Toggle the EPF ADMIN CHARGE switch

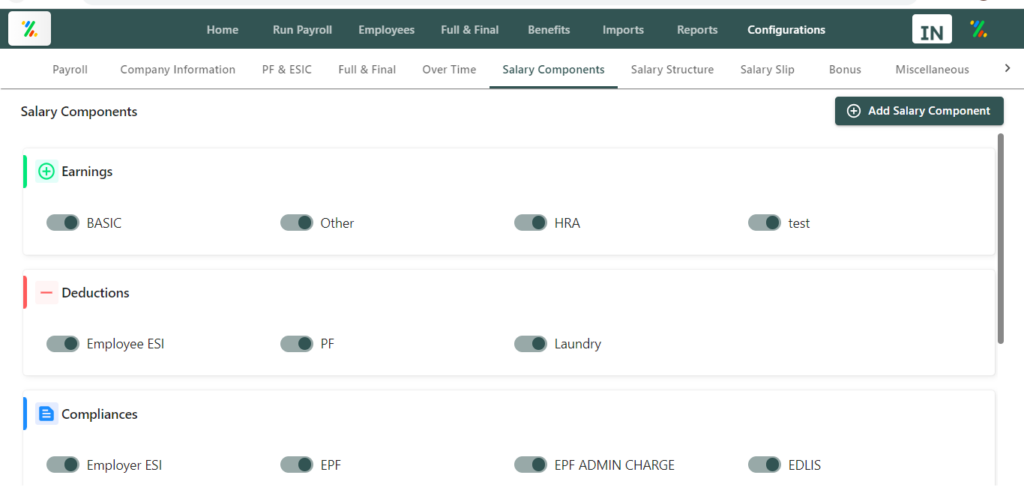(530, 465)
